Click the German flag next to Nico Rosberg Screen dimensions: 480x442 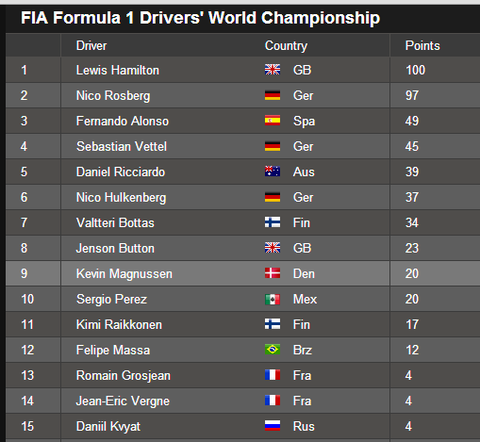point(272,95)
